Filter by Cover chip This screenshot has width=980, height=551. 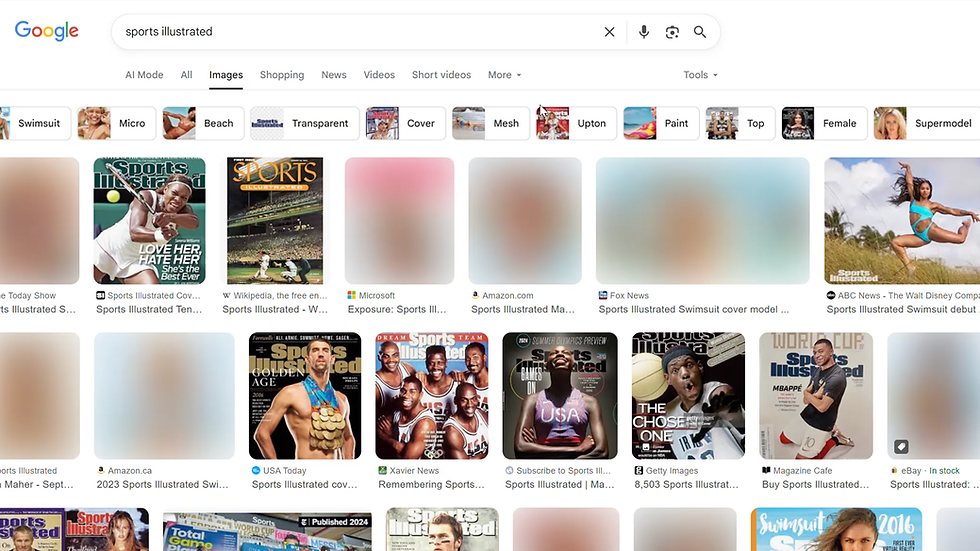coord(405,123)
